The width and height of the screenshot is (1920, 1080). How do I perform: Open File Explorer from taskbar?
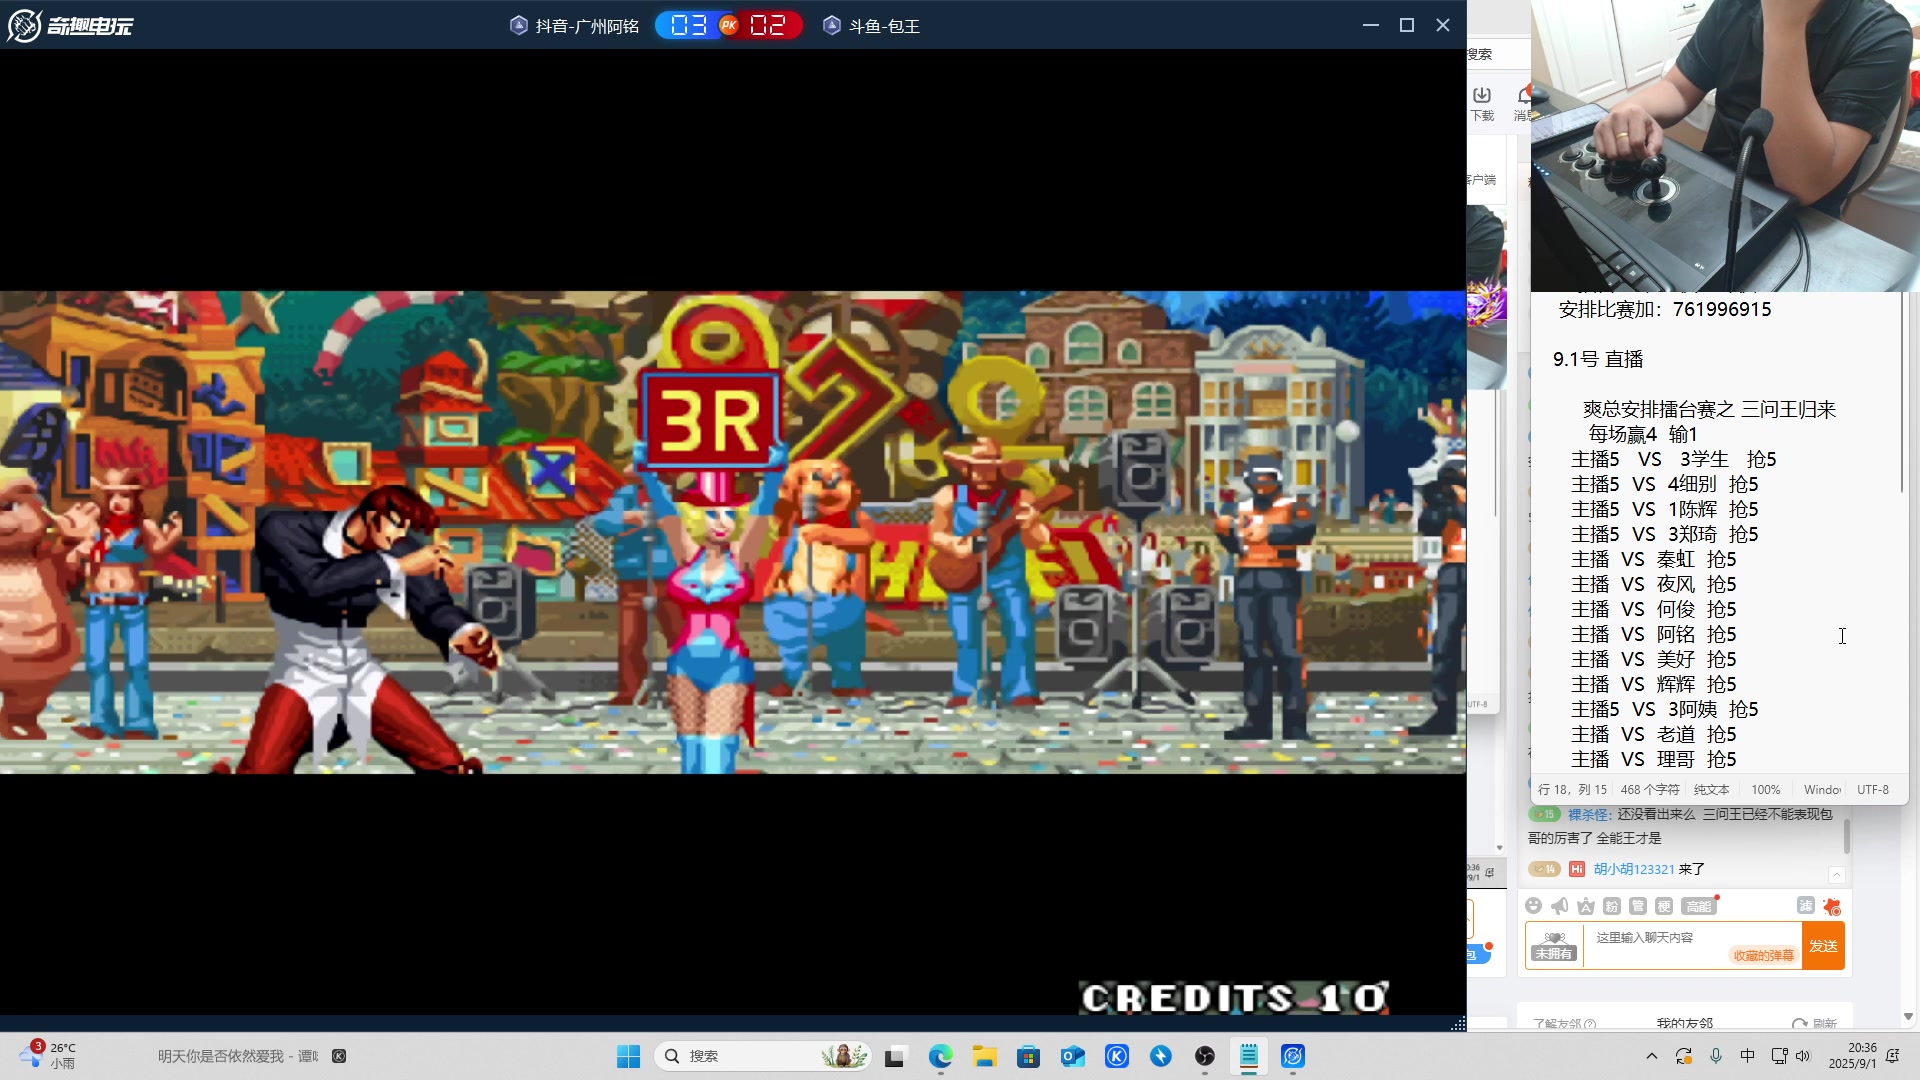(x=985, y=1056)
